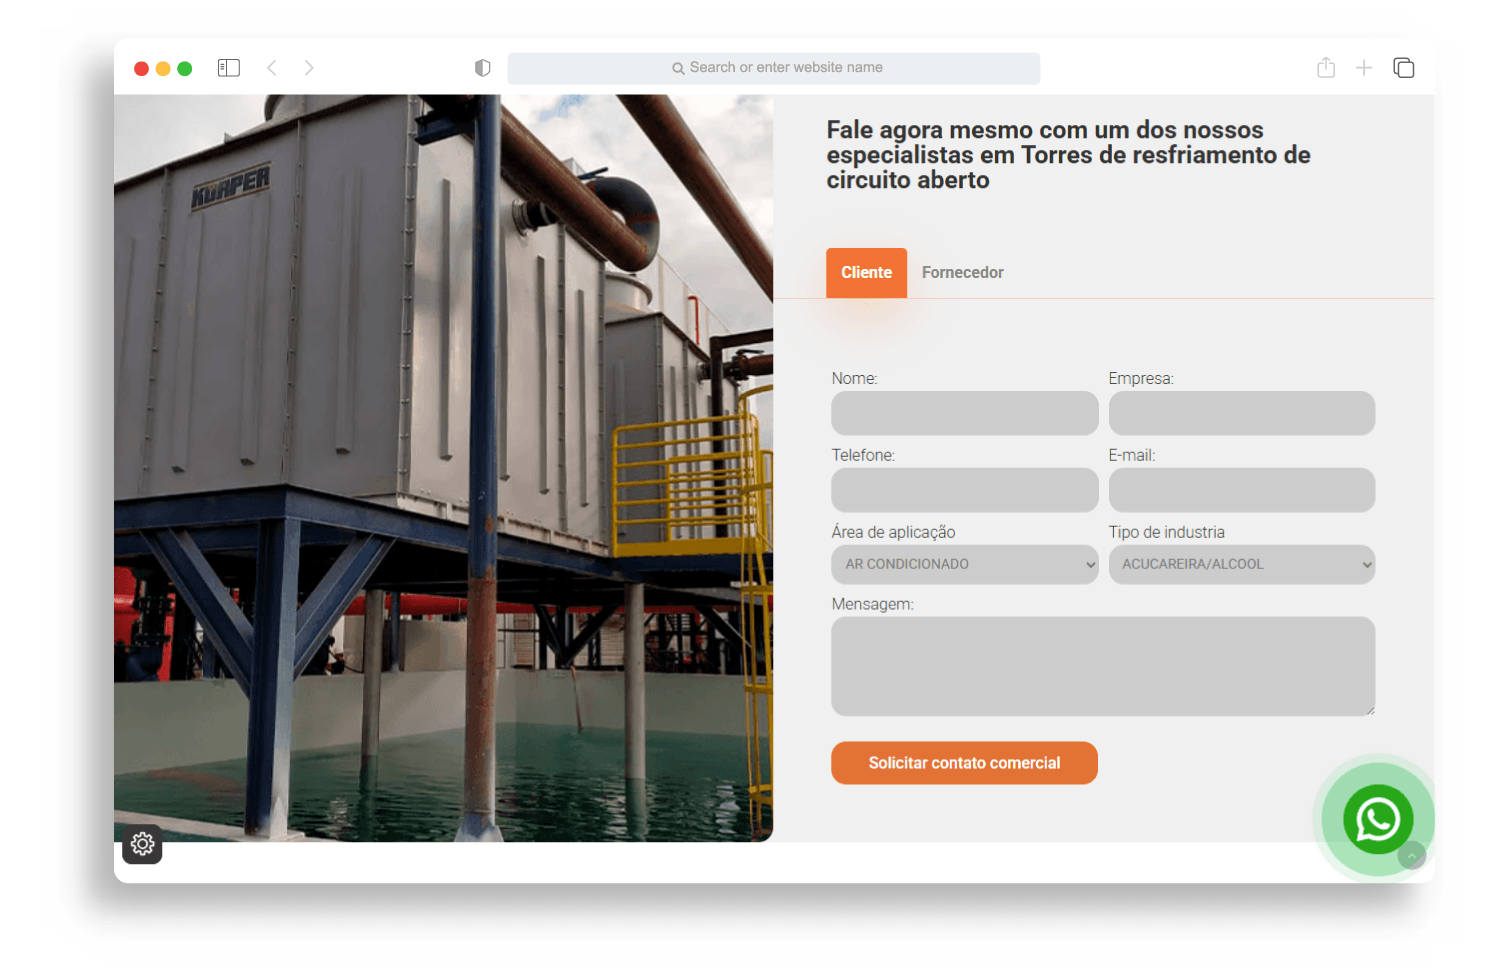Viewport: 1500px width, 971px height.
Task: Click the 'Fale agora mesmo' heading text
Action: [x=1068, y=155]
